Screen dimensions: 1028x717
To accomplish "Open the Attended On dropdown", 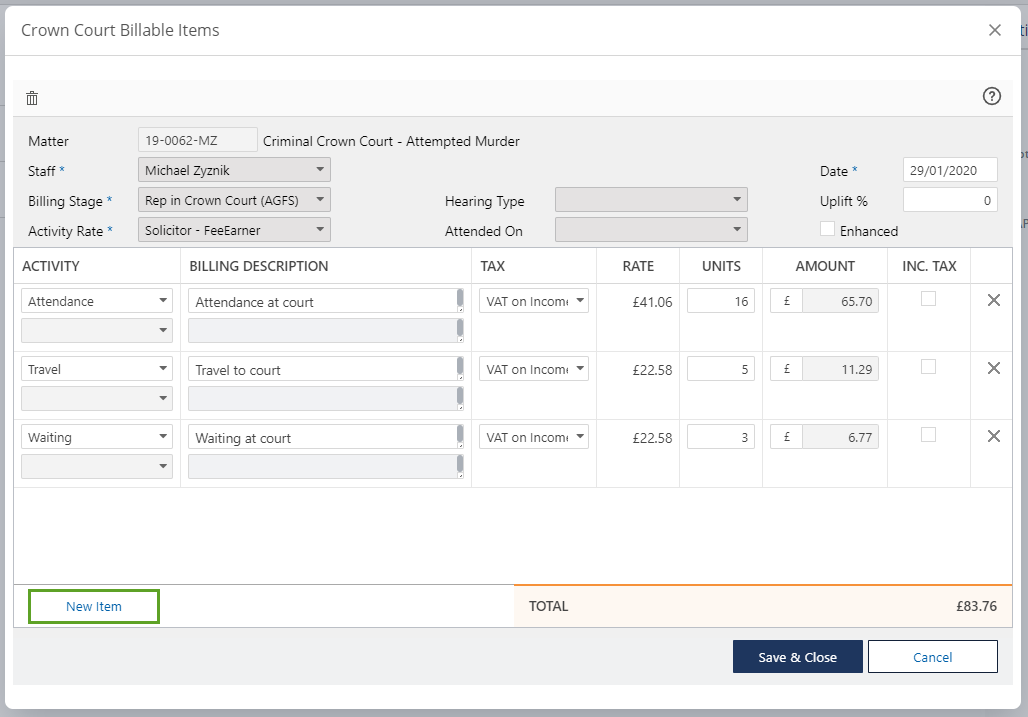I will point(651,230).
